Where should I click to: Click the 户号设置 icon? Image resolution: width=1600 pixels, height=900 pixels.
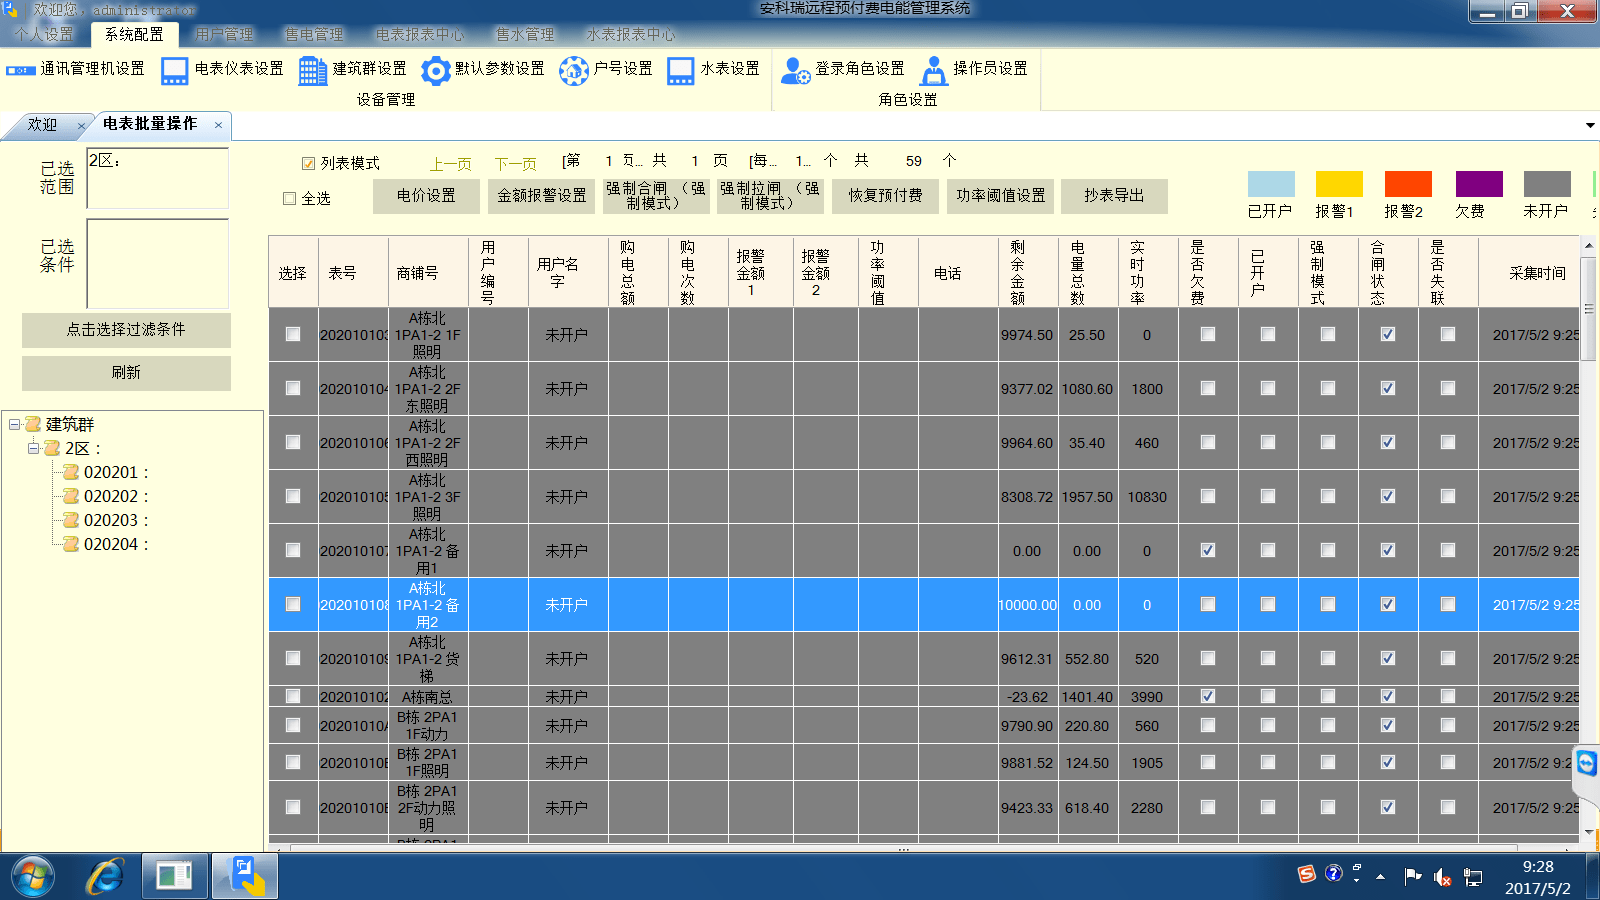tap(574, 70)
